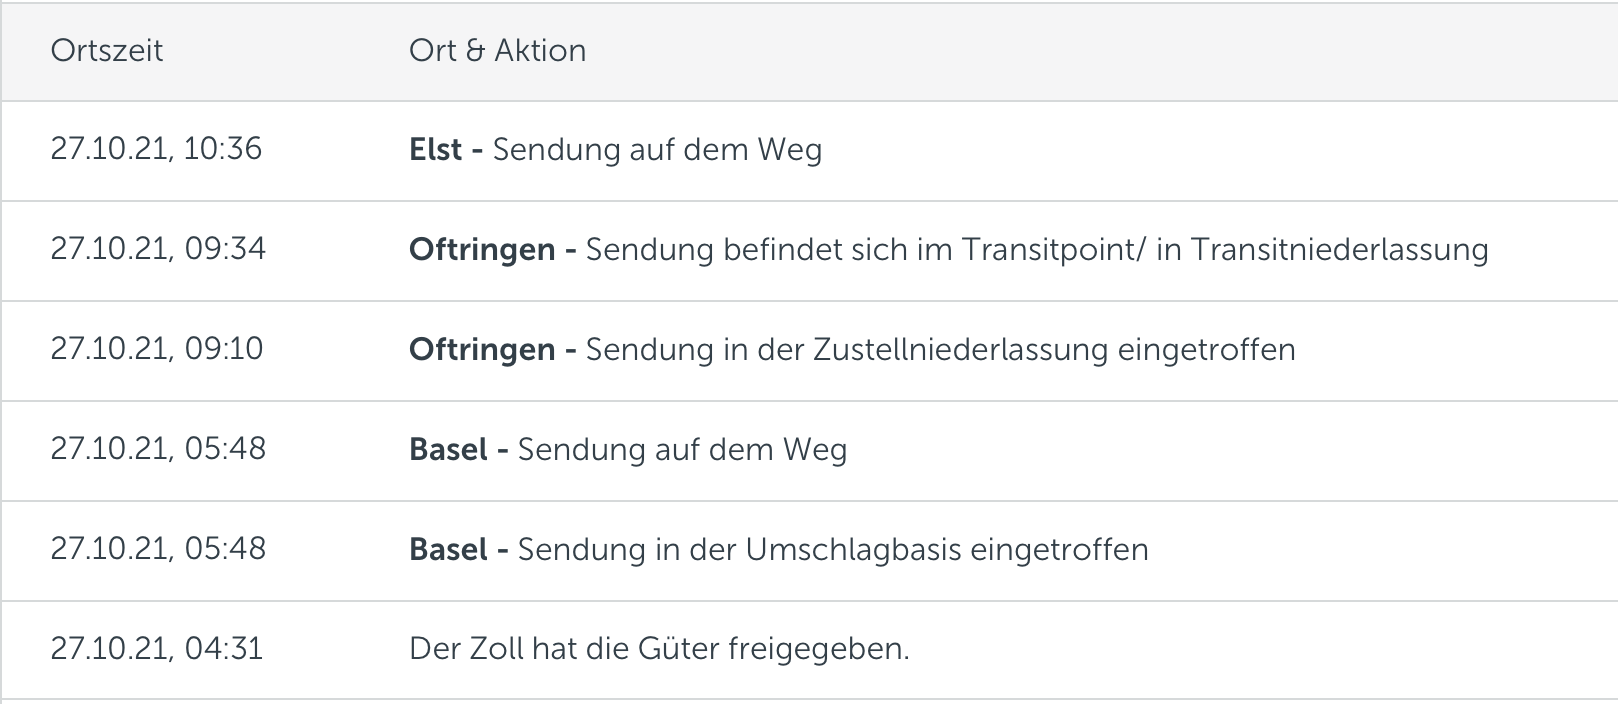Viewport: 1618px width, 704px height.
Task: Click timestamp of Basel "auf dem Weg" row
Action: point(158,449)
